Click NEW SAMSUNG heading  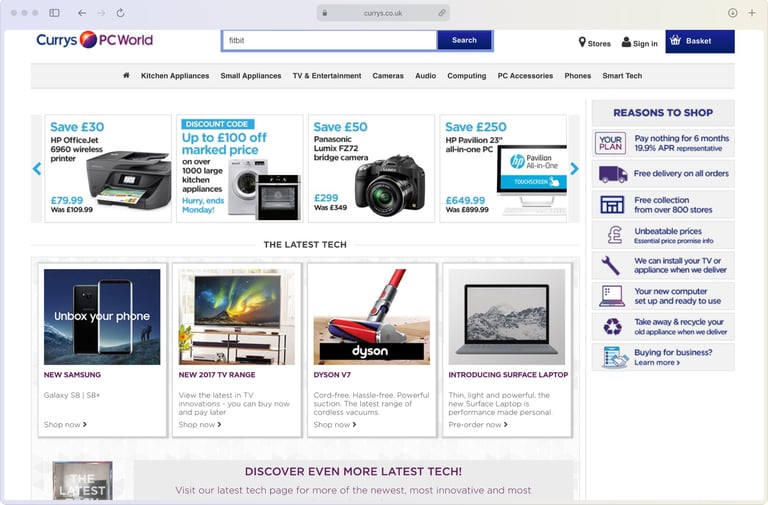click(72, 375)
